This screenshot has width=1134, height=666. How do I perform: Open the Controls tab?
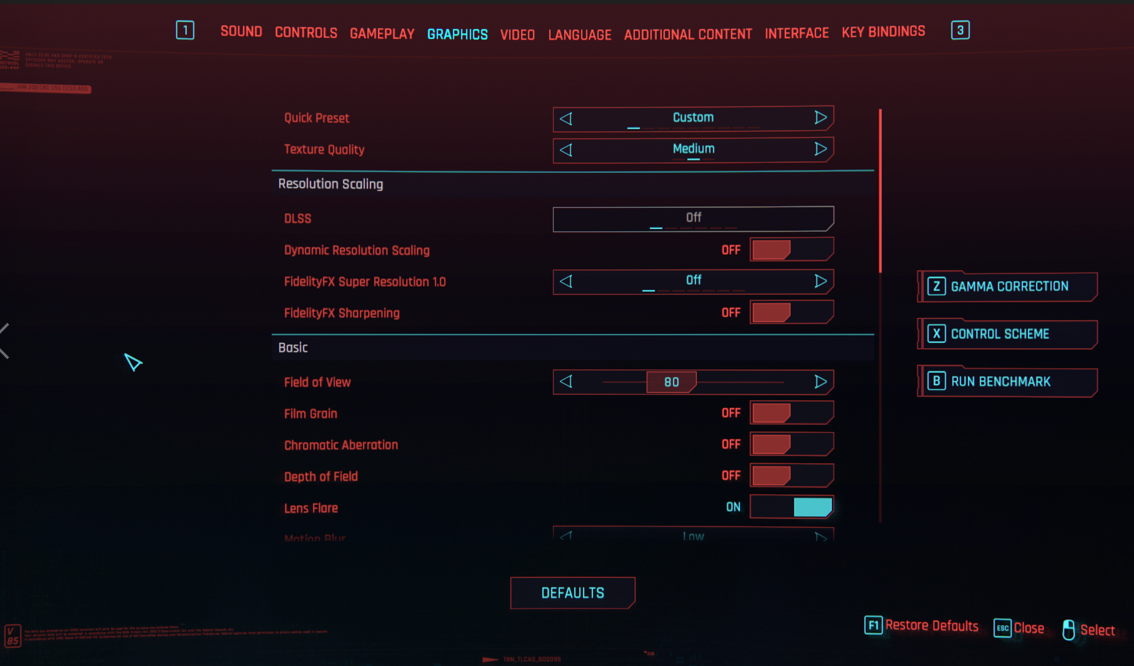306,33
